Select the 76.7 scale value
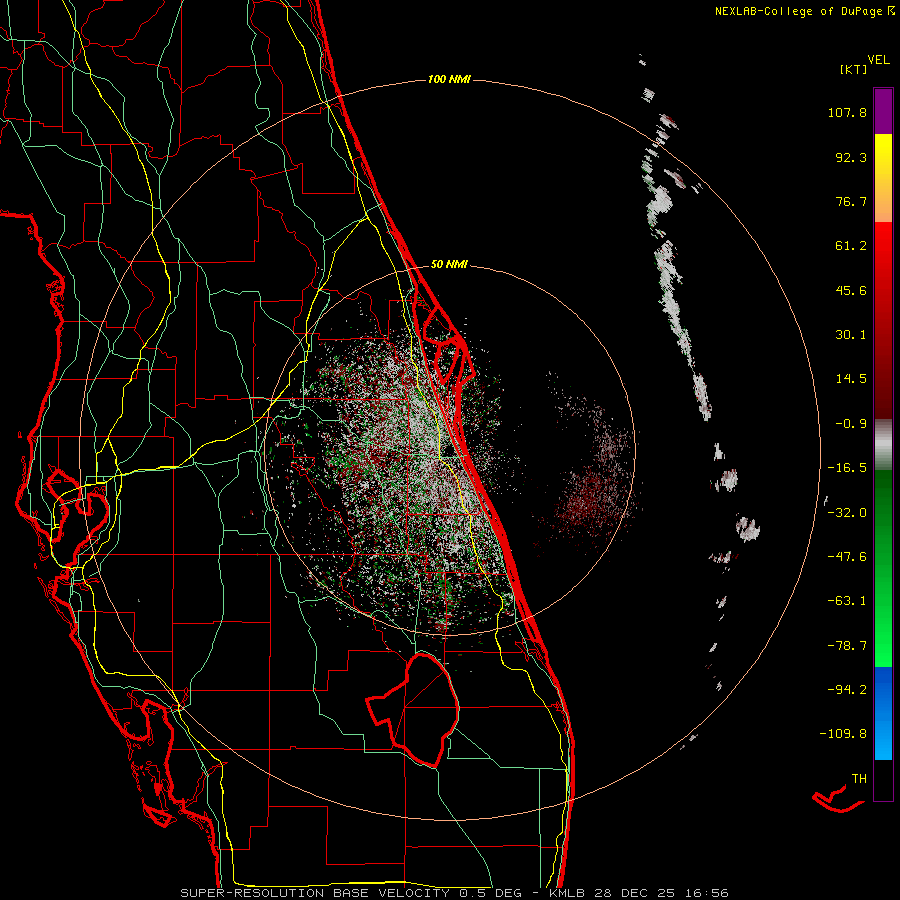This screenshot has width=900, height=900. pos(851,201)
